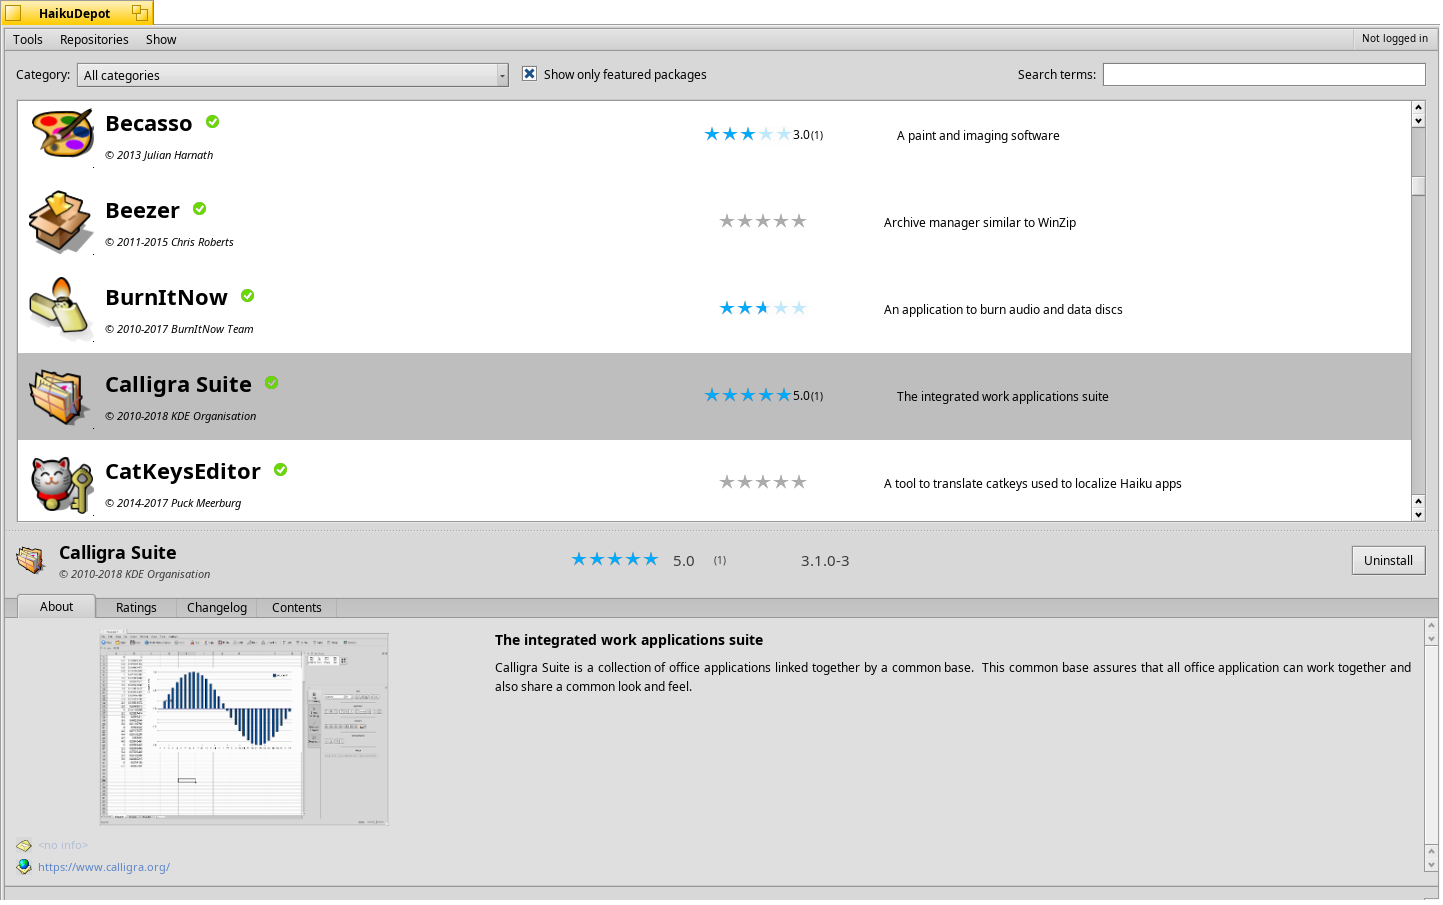
Task: Select the CatKeysEditor package title
Action: (x=183, y=472)
